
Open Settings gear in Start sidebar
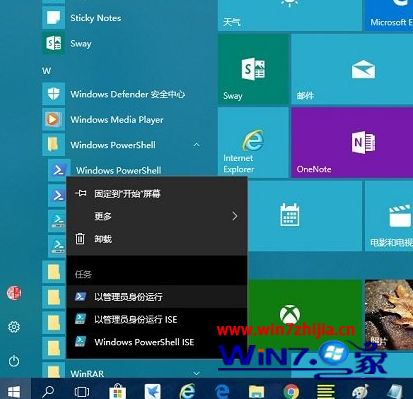14,327
